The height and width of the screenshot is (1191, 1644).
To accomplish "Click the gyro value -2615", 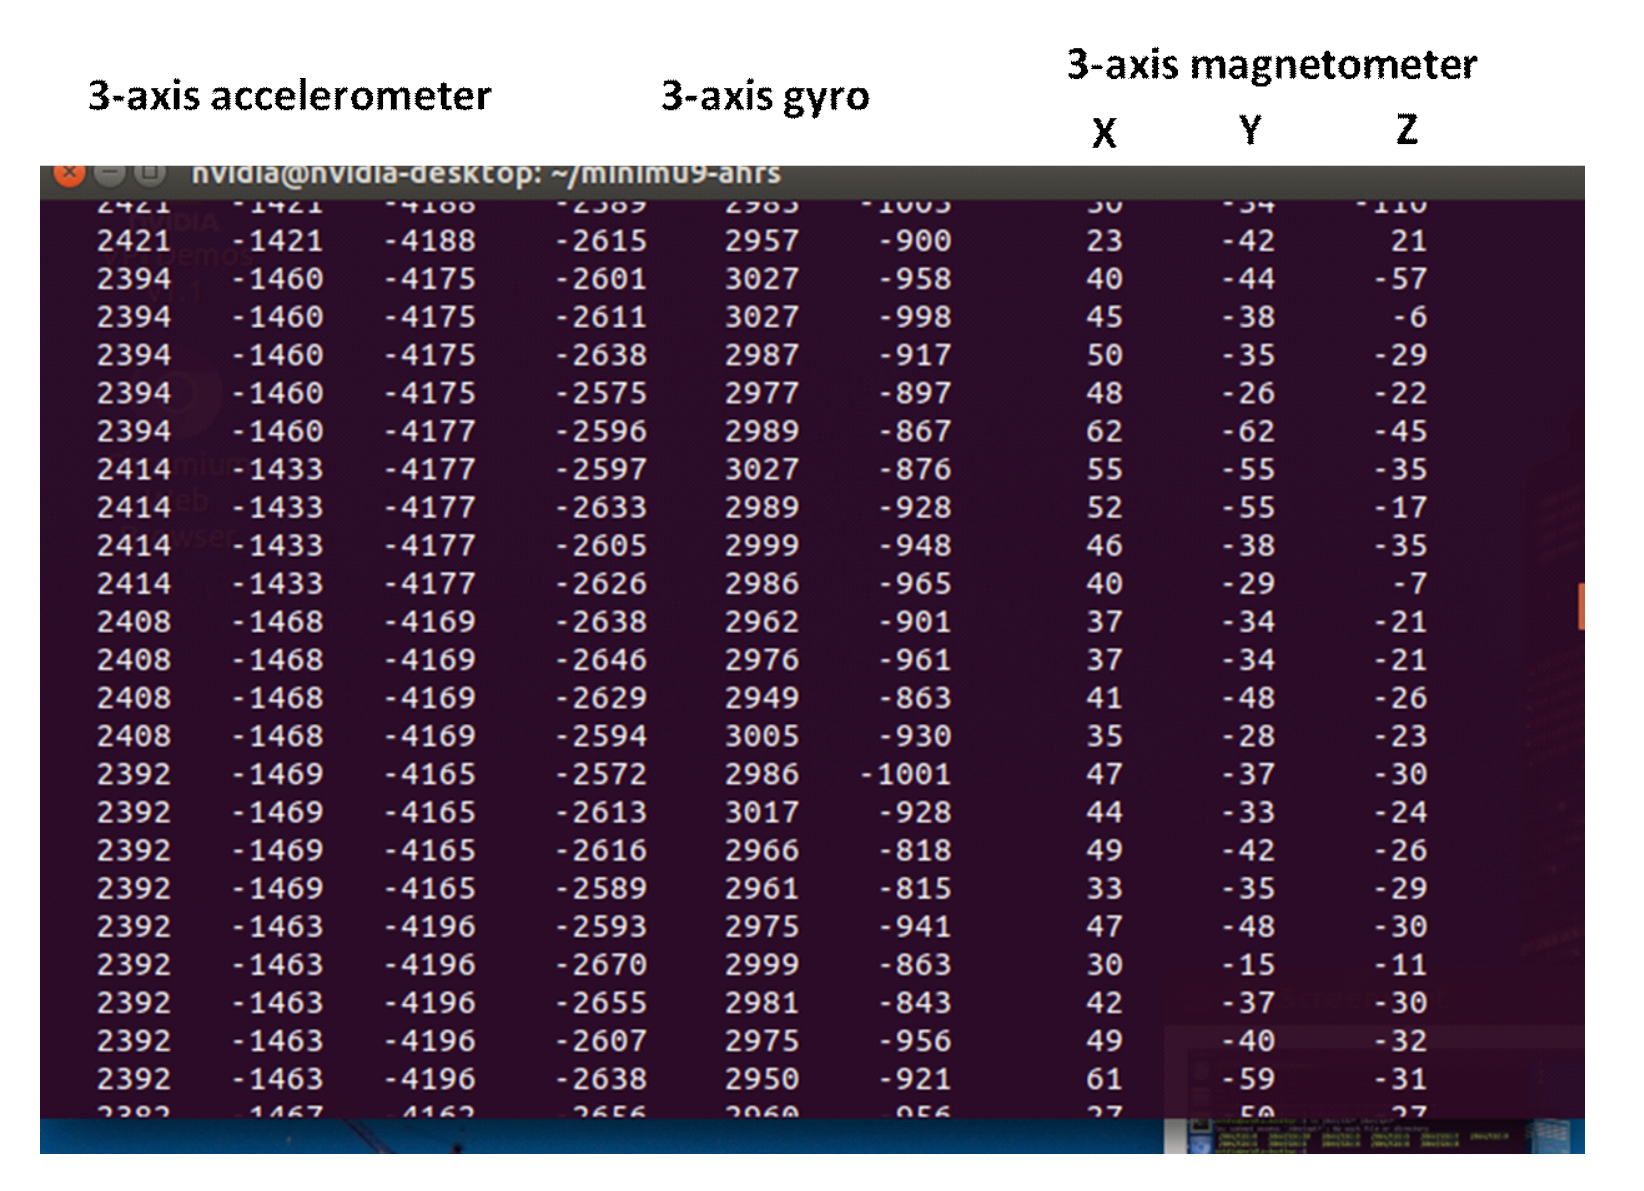I will click(x=601, y=241).
